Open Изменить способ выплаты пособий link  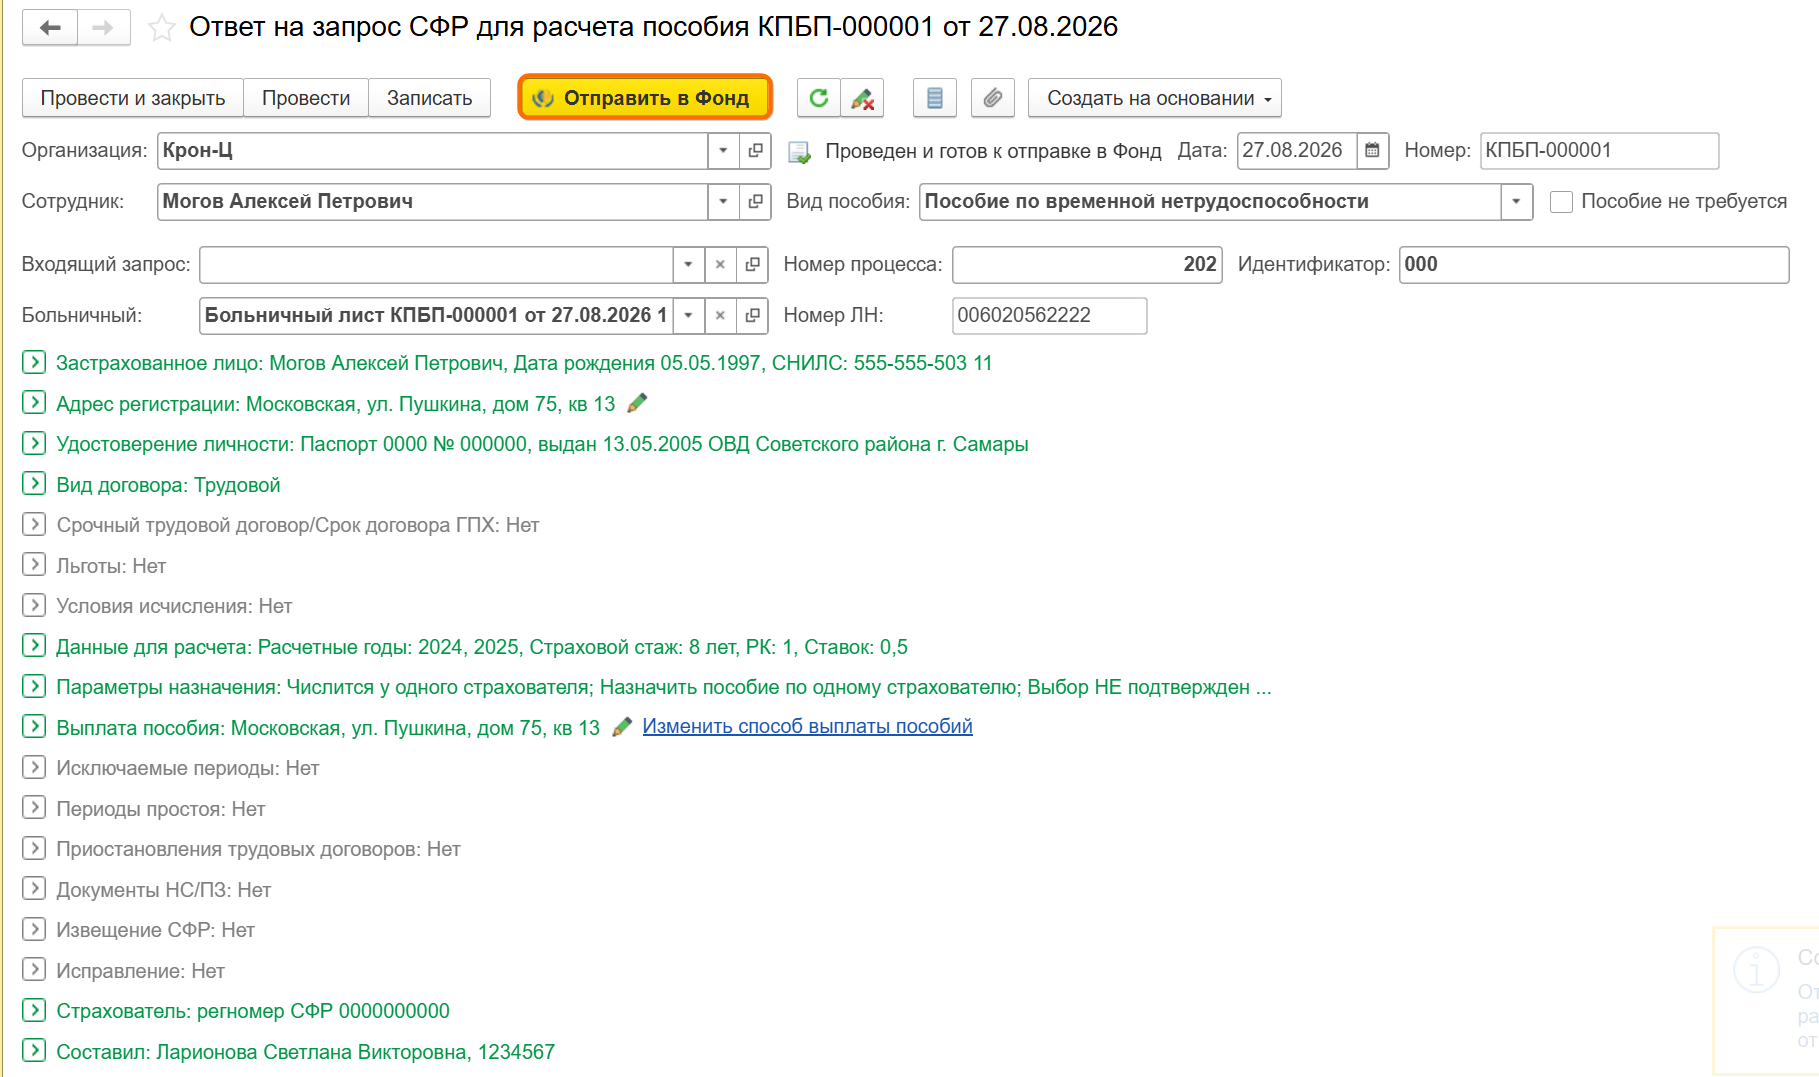(807, 726)
